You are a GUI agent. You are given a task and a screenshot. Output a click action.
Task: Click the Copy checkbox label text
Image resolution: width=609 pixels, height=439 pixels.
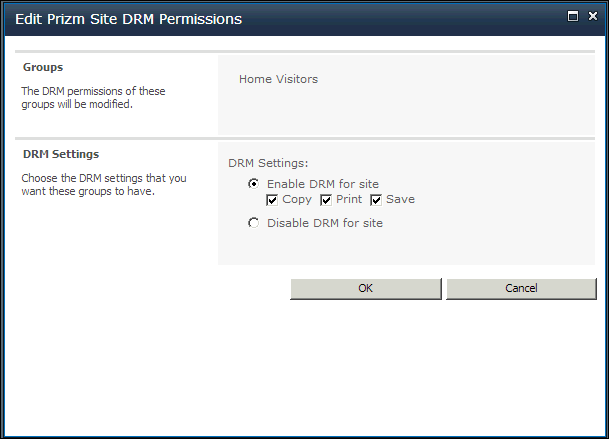pyautogui.click(x=297, y=200)
